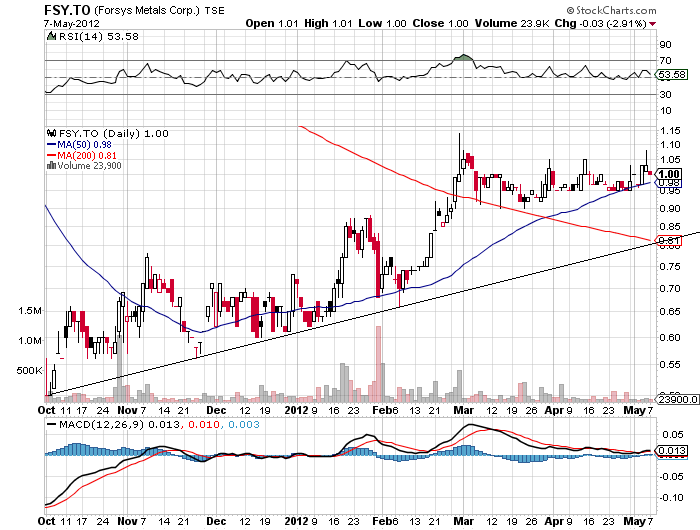Click the MA(200) 0.81 legend entry
The height and width of the screenshot is (530, 700).
pyautogui.click(x=87, y=156)
